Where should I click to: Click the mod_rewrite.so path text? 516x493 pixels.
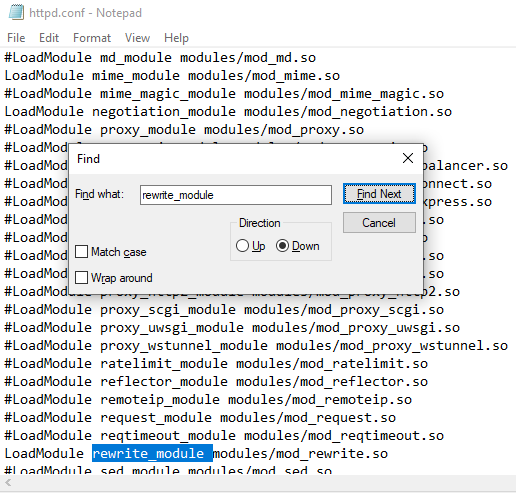tap(300, 454)
